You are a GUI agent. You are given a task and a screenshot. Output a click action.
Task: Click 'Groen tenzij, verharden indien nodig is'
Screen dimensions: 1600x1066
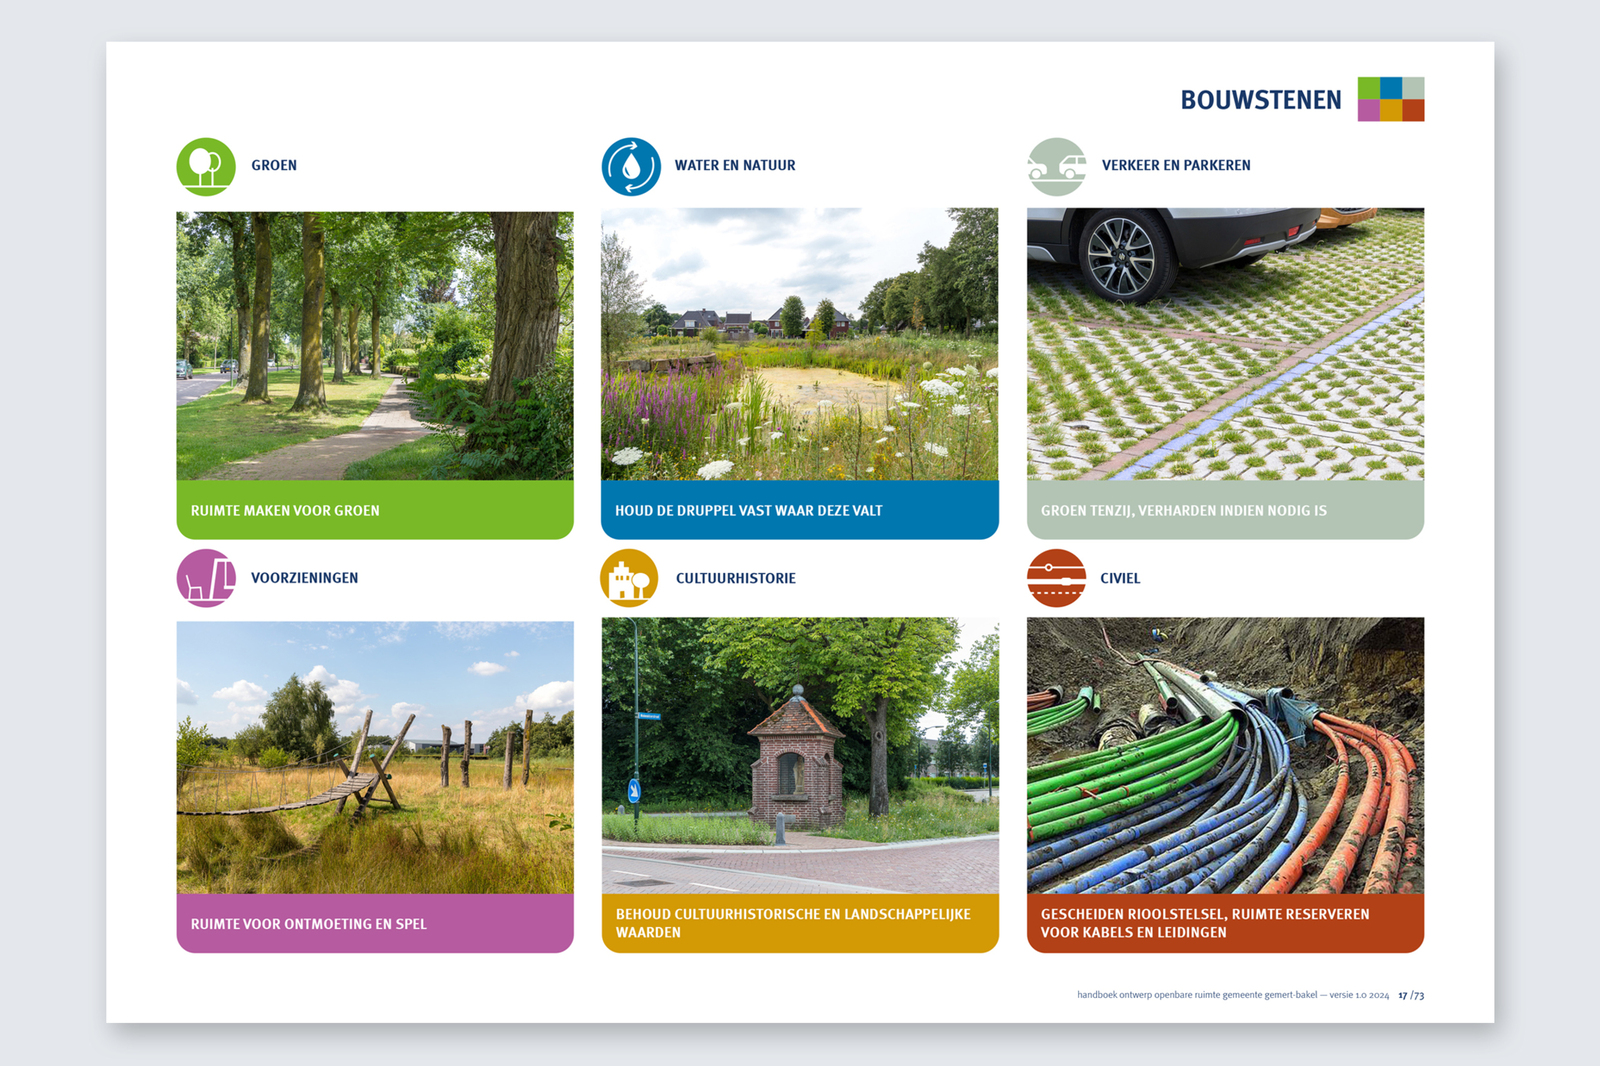(1183, 510)
